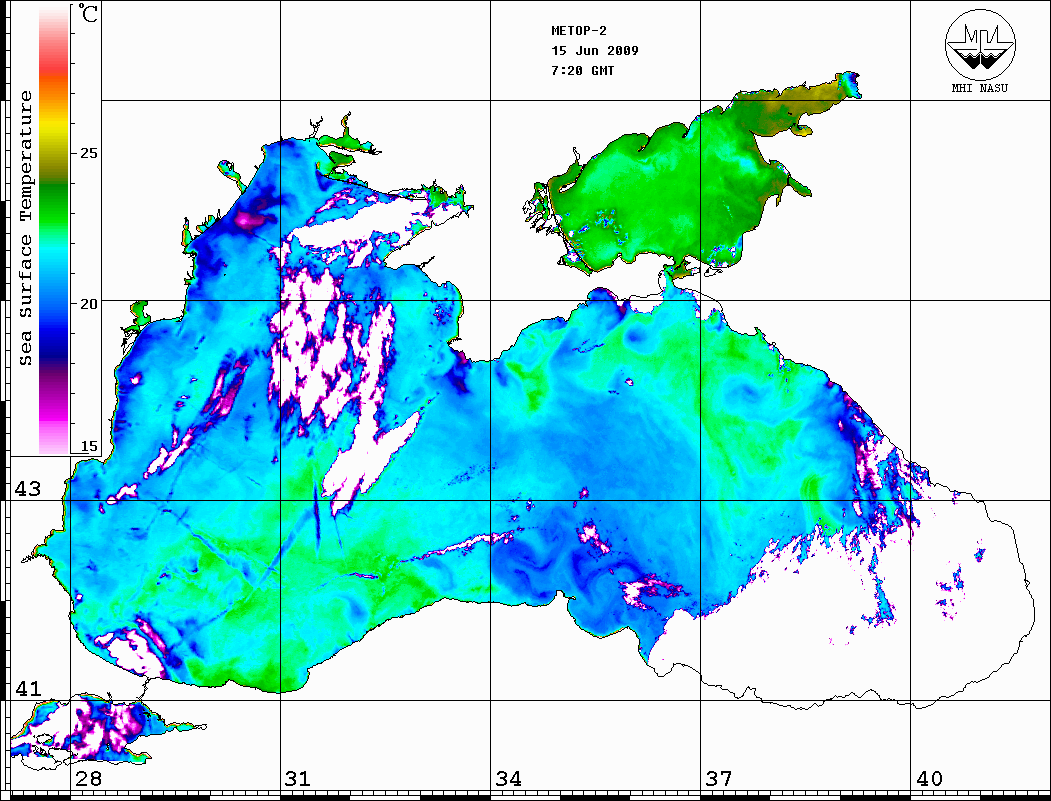The width and height of the screenshot is (1051, 801).
Task: Click the 'MHI NASU' caption text
Action: tap(979, 88)
